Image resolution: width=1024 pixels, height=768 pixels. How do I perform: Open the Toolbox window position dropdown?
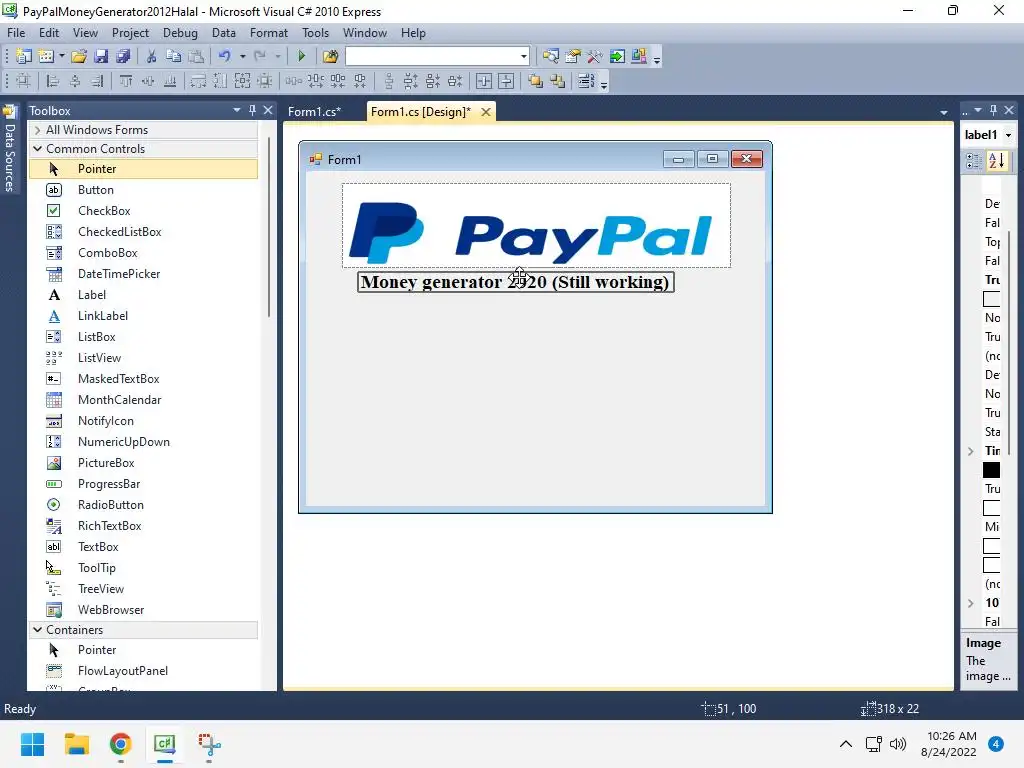point(236,110)
